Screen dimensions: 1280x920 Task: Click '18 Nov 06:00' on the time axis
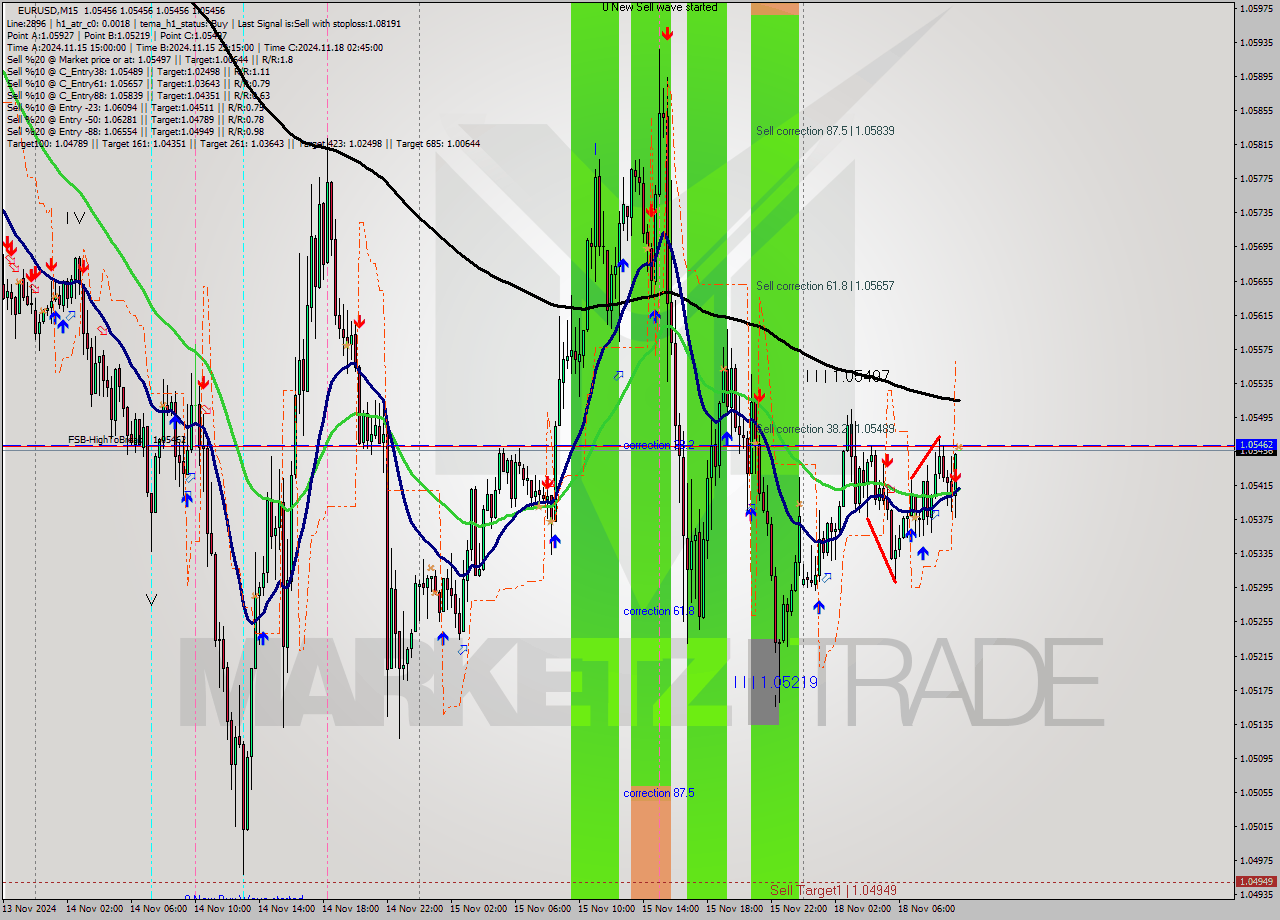(927, 909)
